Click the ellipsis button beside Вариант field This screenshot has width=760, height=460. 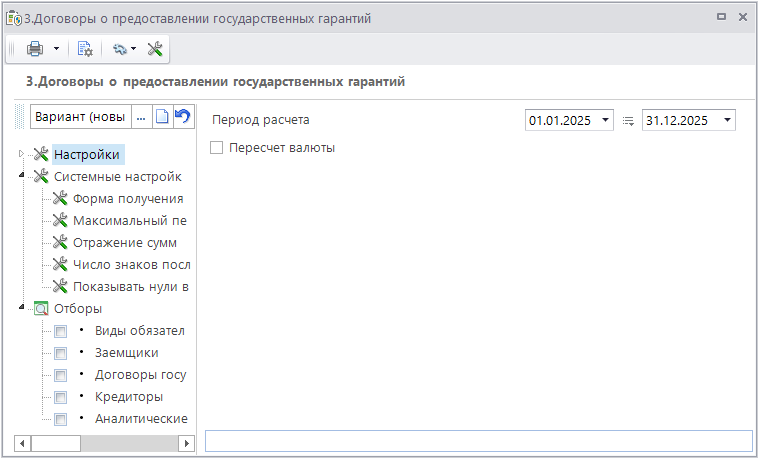141,117
